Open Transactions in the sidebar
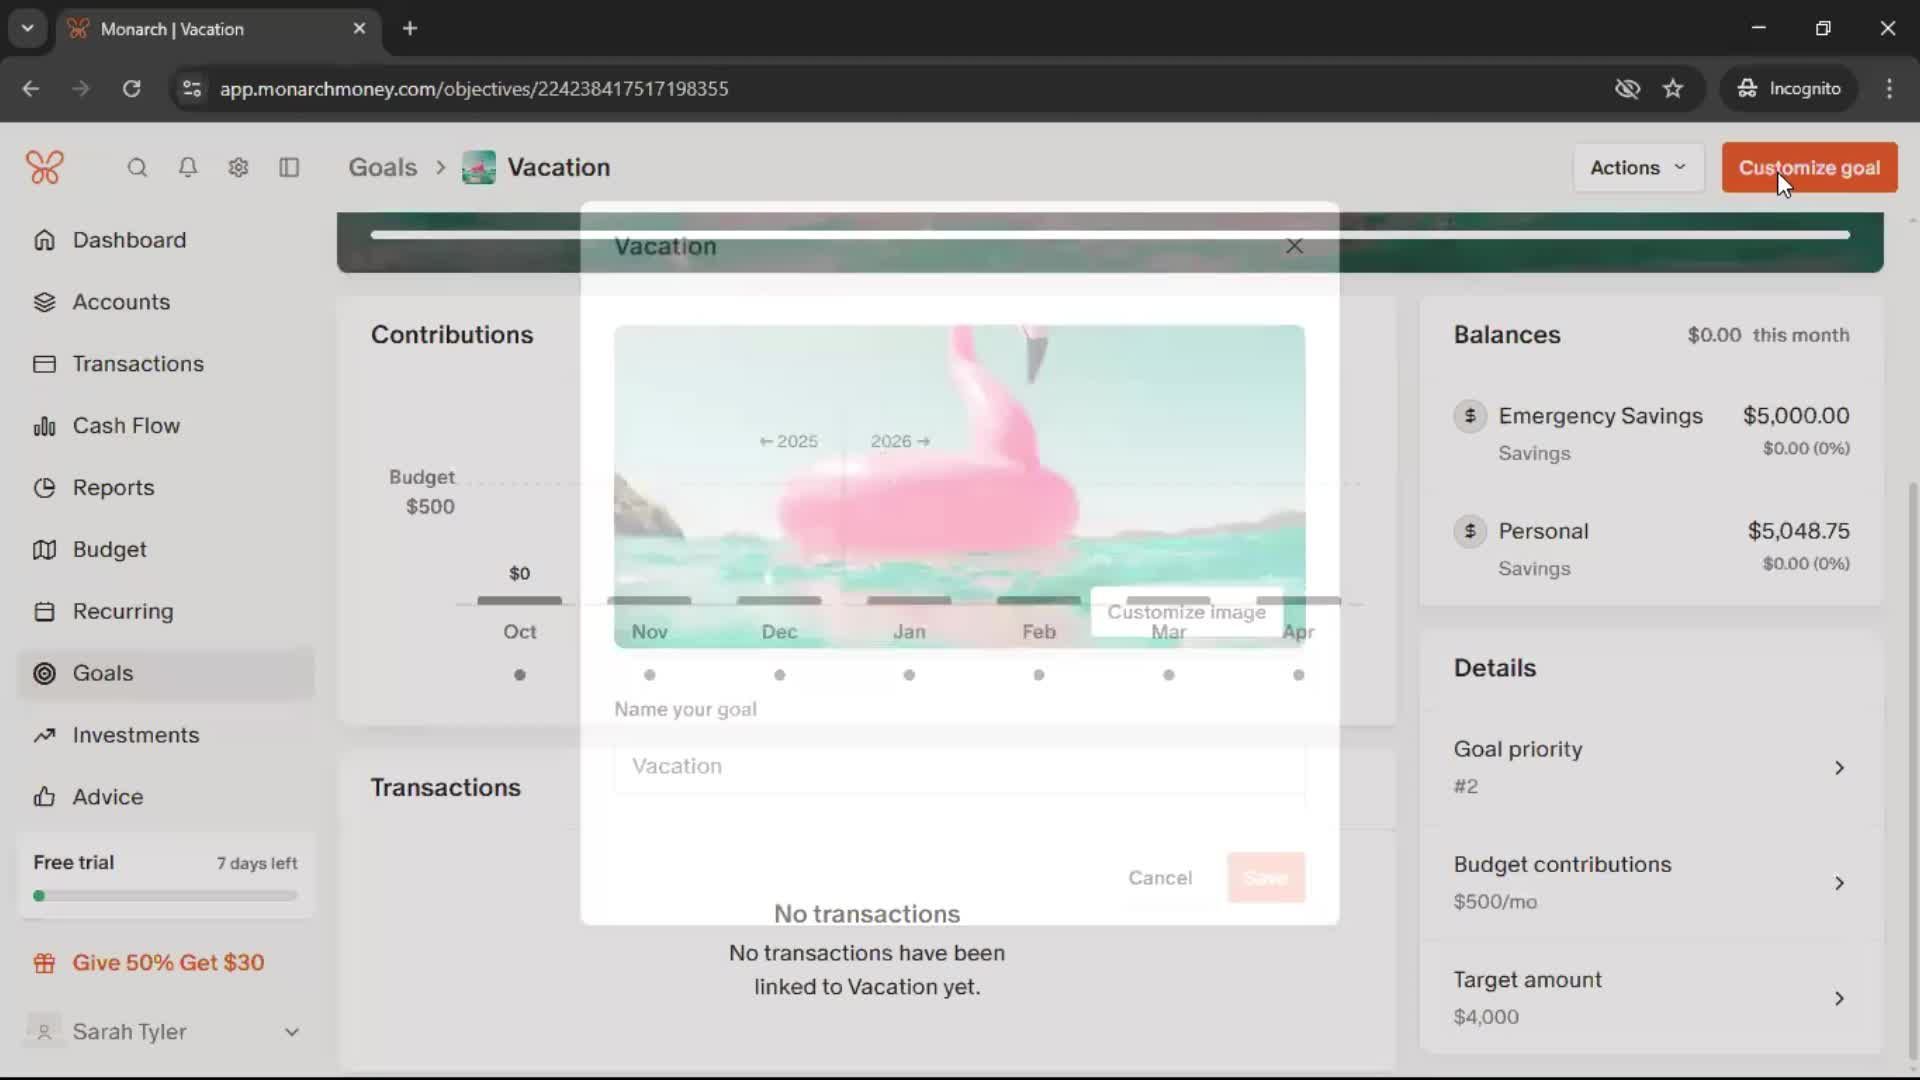 [x=138, y=364]
